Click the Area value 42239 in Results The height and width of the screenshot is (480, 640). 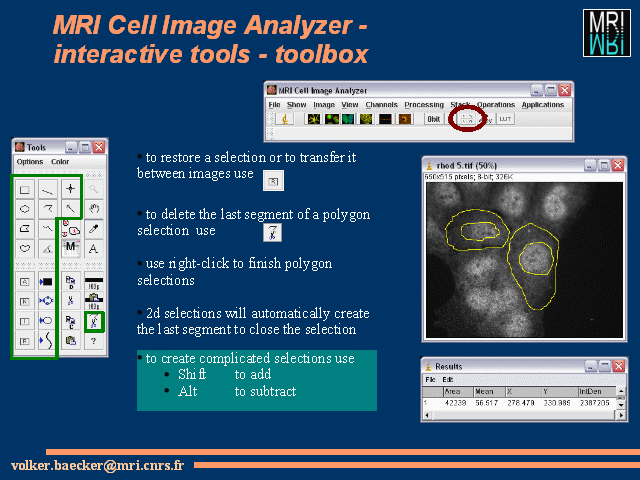pos(455,403)
